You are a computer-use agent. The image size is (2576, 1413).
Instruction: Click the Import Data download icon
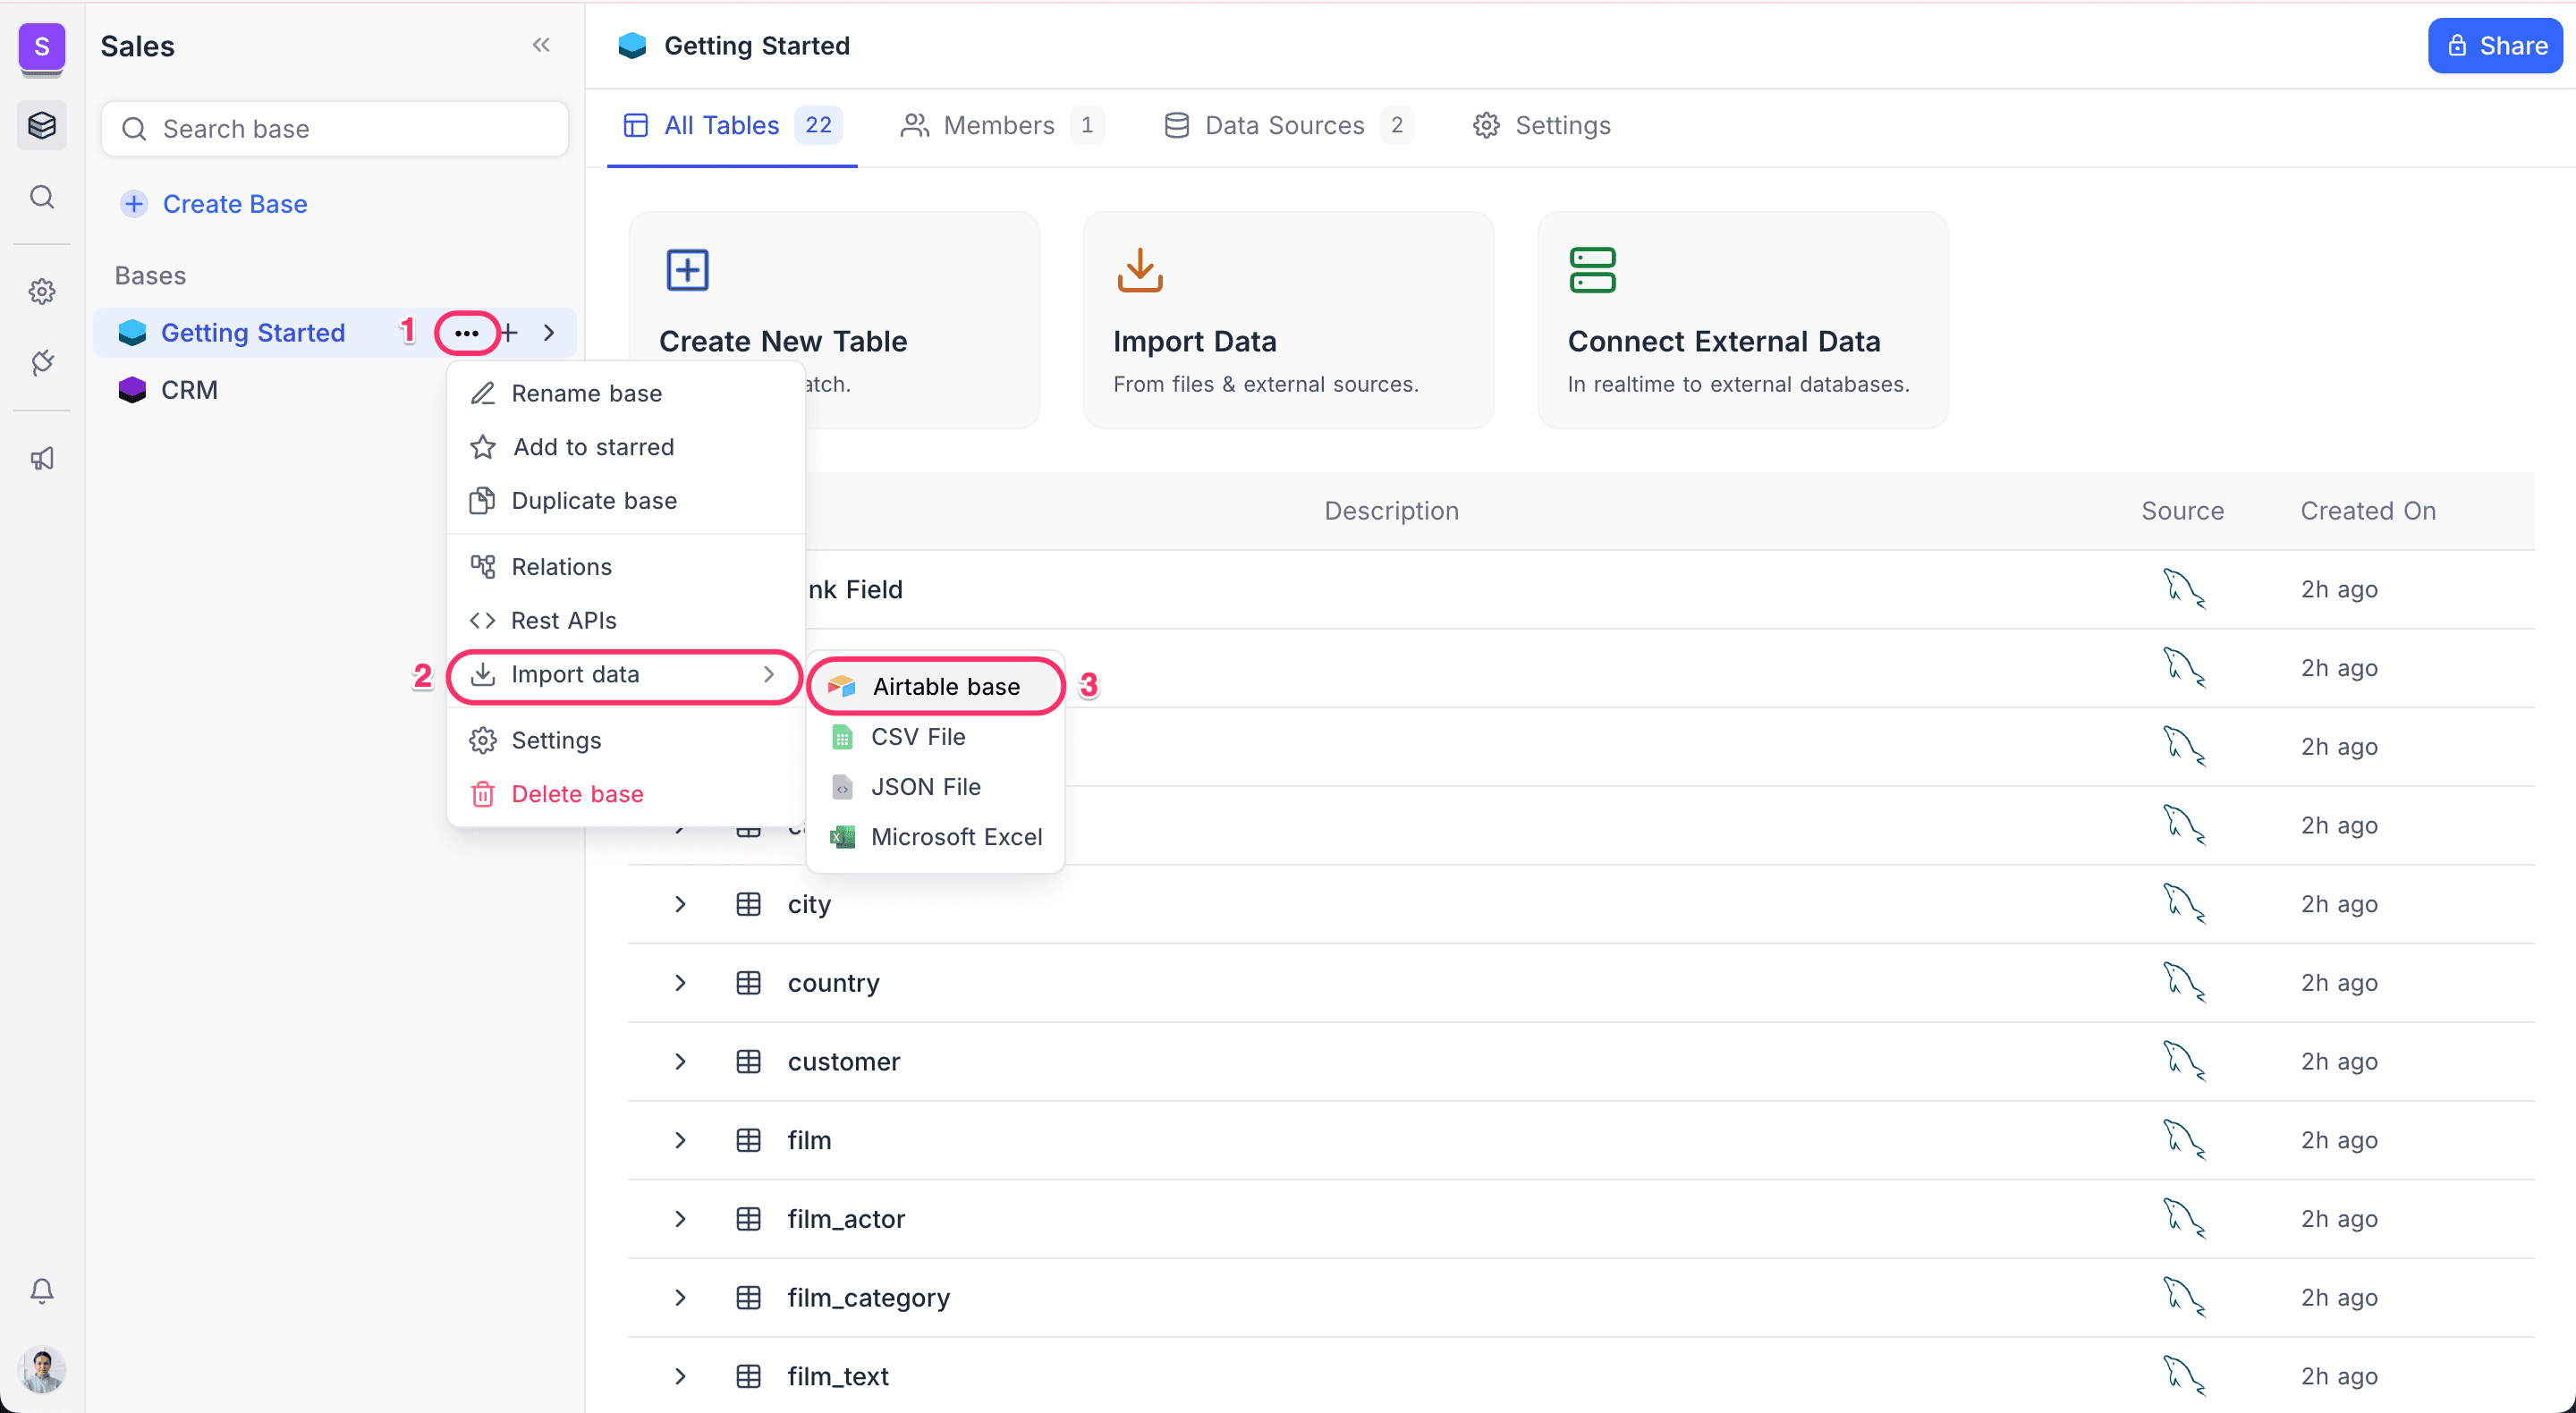1139,270
